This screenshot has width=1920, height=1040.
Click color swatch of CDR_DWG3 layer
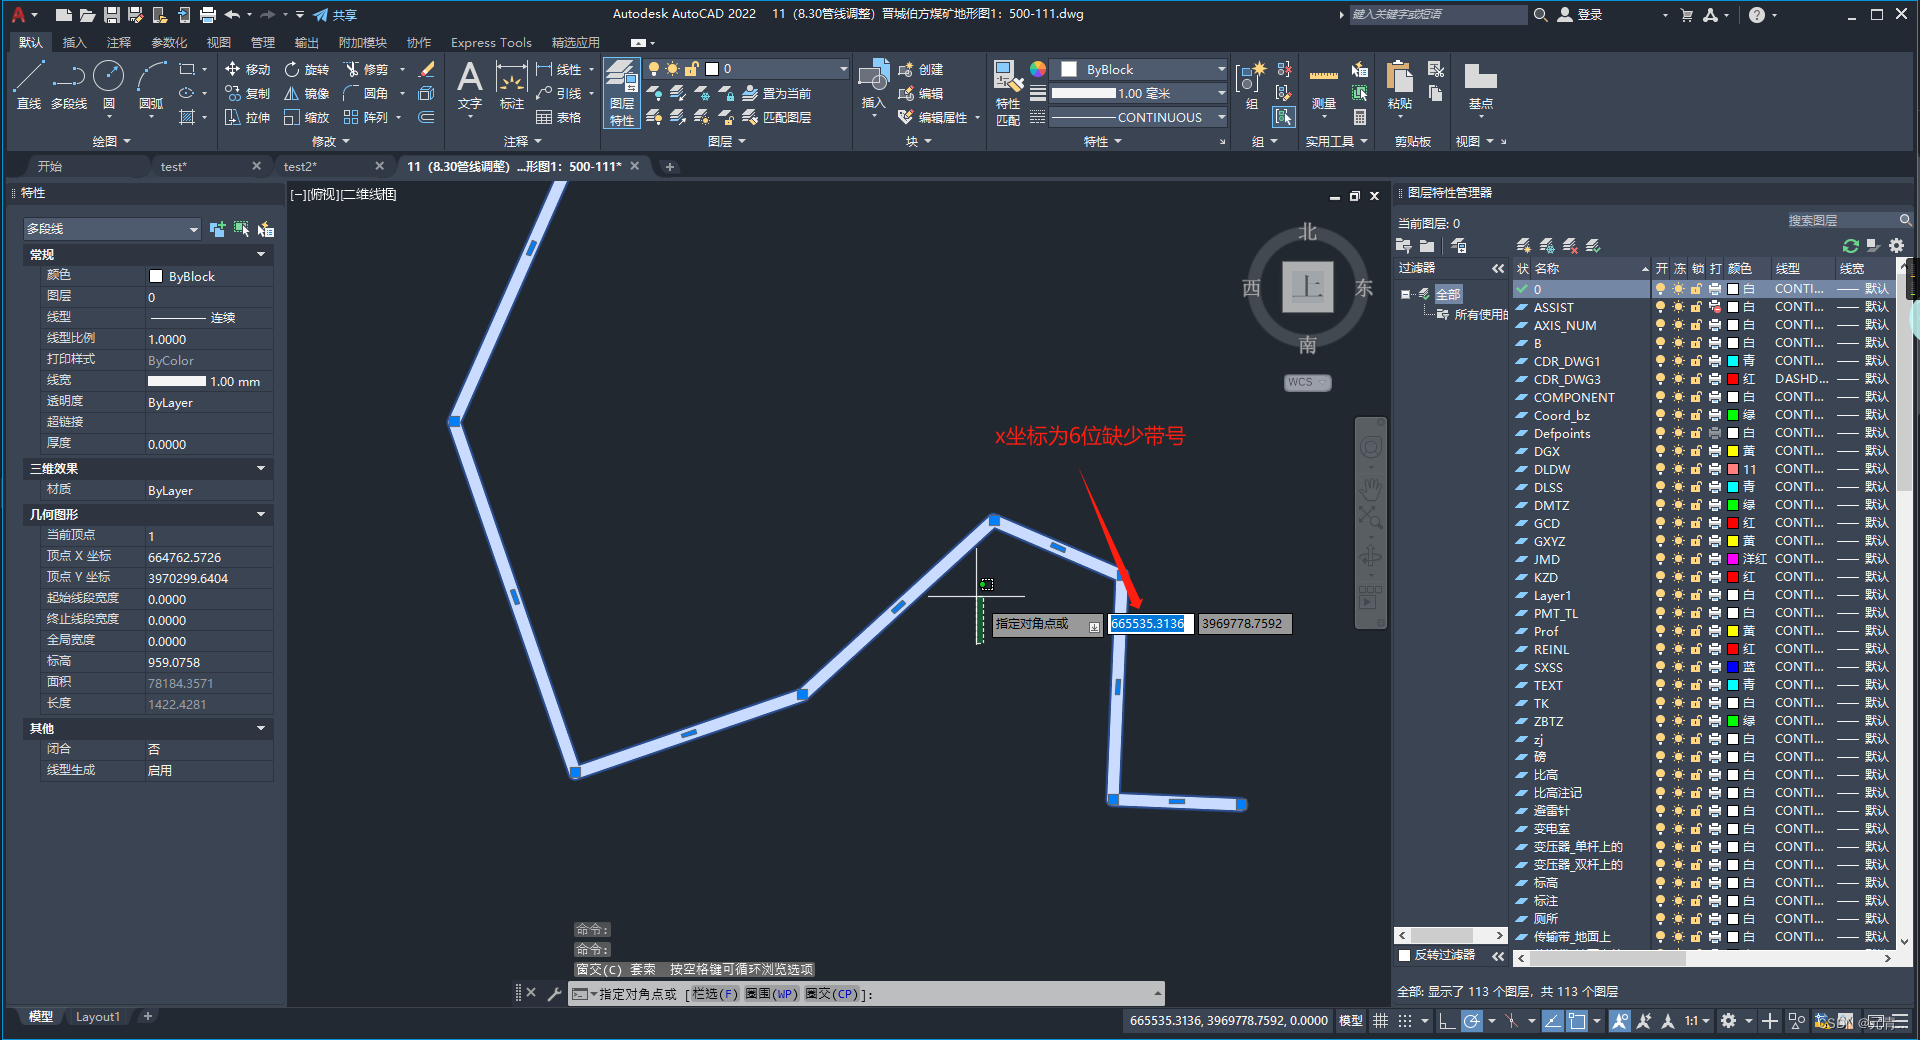pyautogui.click(x=1732, y=379)
